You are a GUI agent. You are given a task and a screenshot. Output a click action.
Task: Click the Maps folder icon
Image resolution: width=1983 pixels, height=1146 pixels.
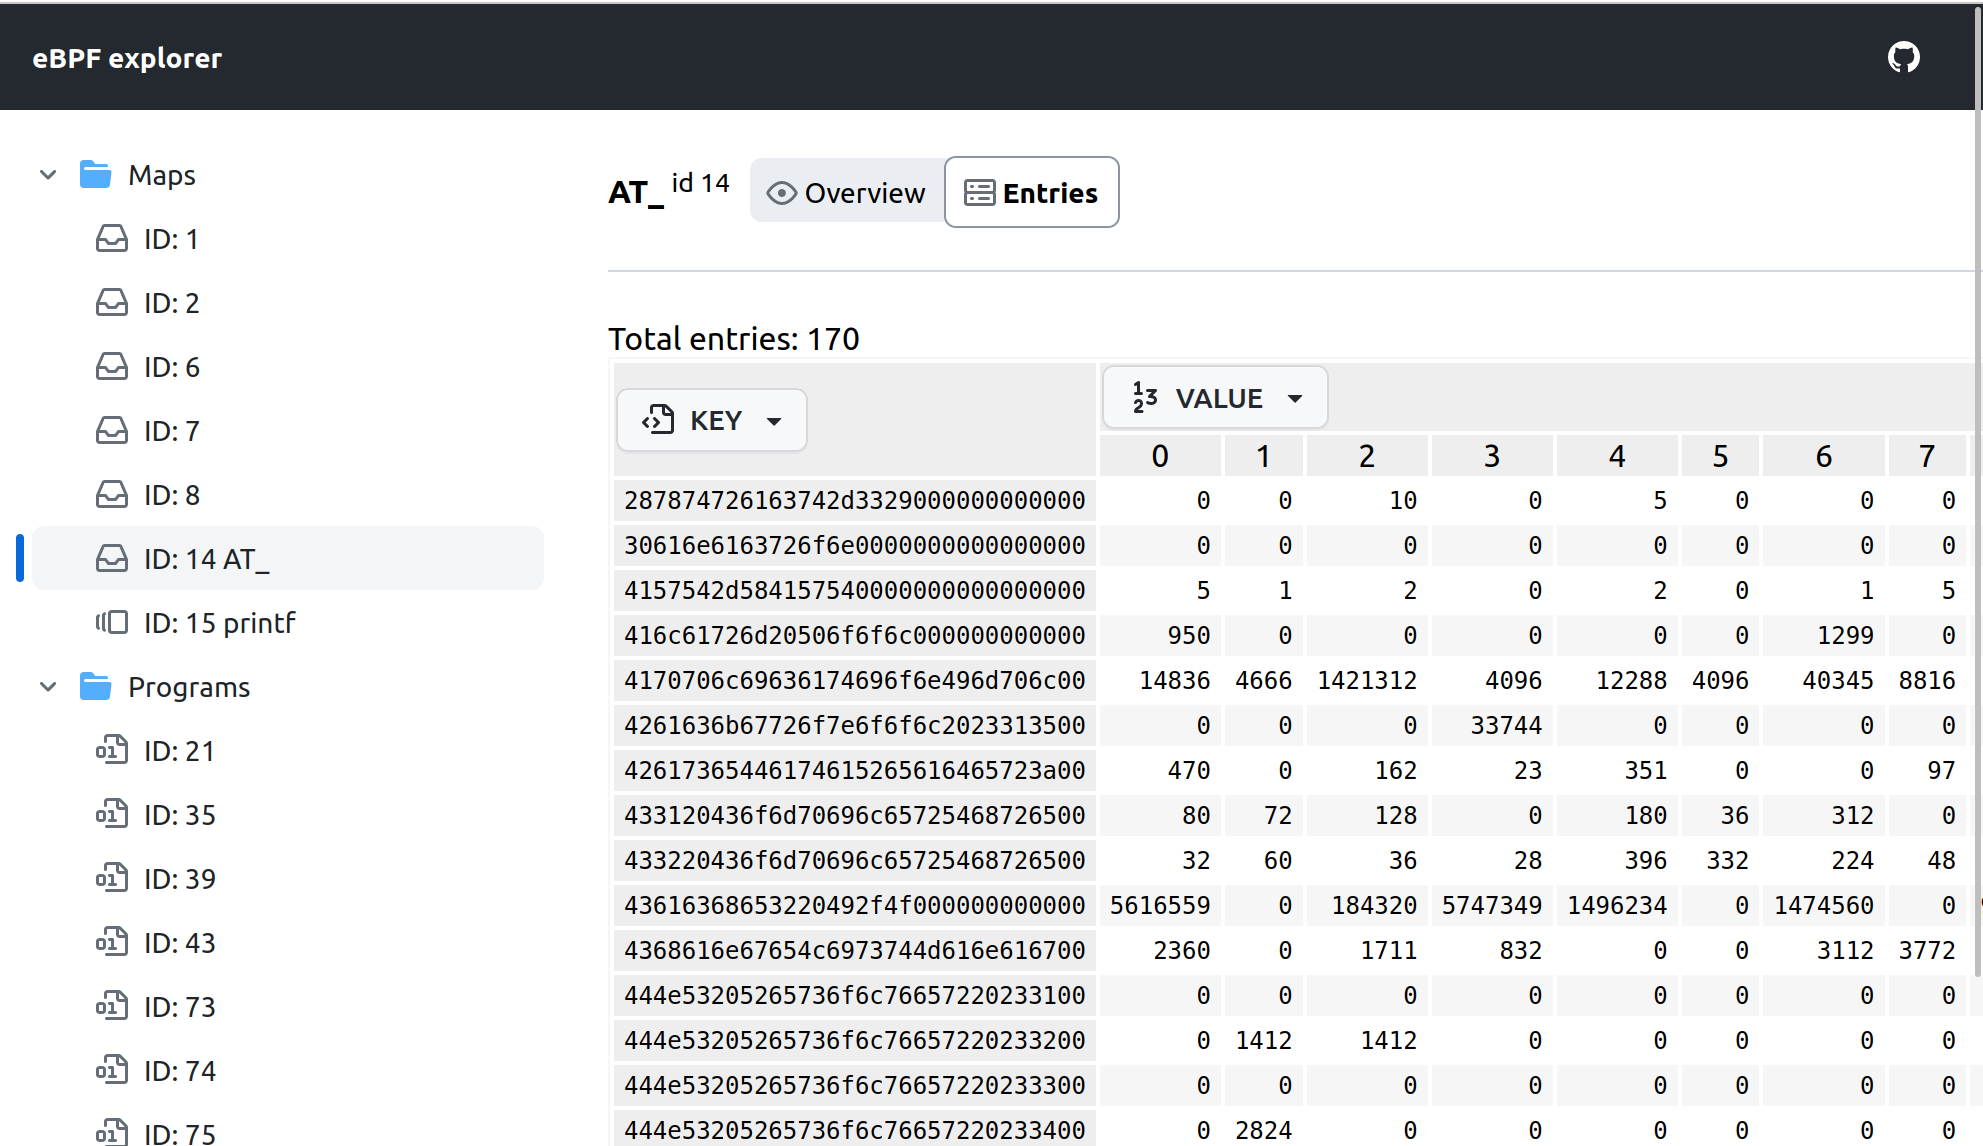click(96, 175)
